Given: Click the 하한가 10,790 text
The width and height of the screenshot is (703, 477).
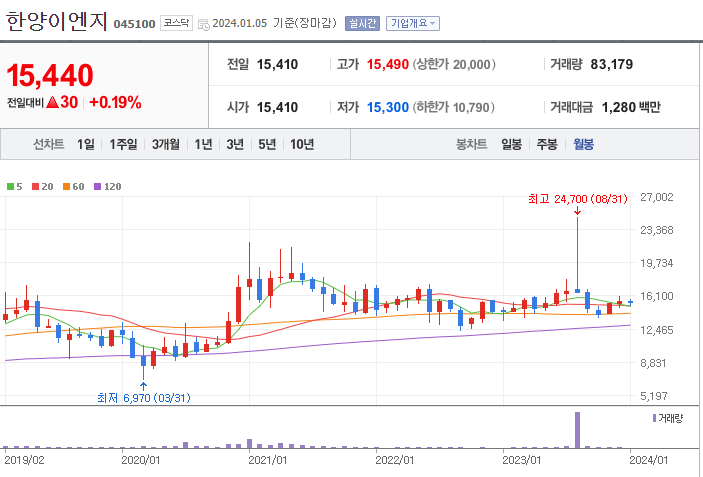Looking at the screenshot, I should pos(454,108).
